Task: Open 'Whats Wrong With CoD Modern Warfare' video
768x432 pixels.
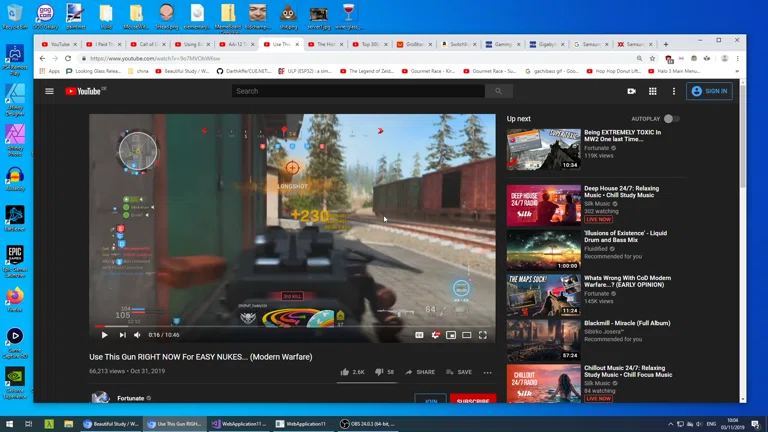Action: 627,281
